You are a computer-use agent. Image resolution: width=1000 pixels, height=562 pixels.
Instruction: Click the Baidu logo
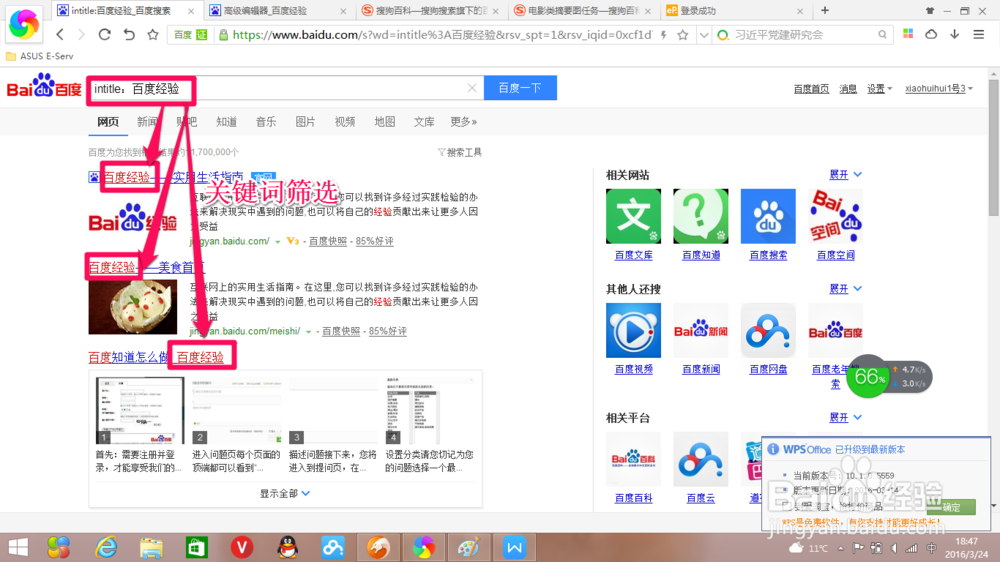(x=44, y=86)
